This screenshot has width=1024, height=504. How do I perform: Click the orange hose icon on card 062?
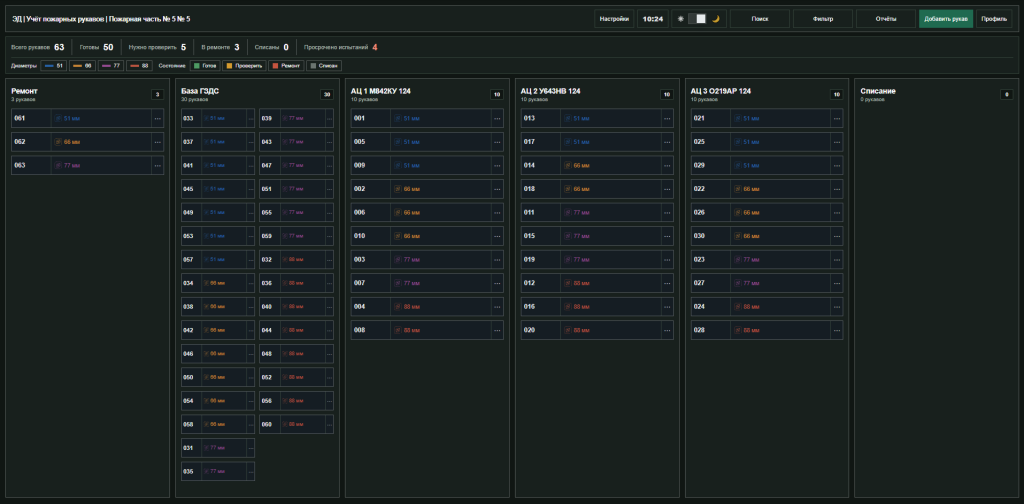click(x=58, y=142)
